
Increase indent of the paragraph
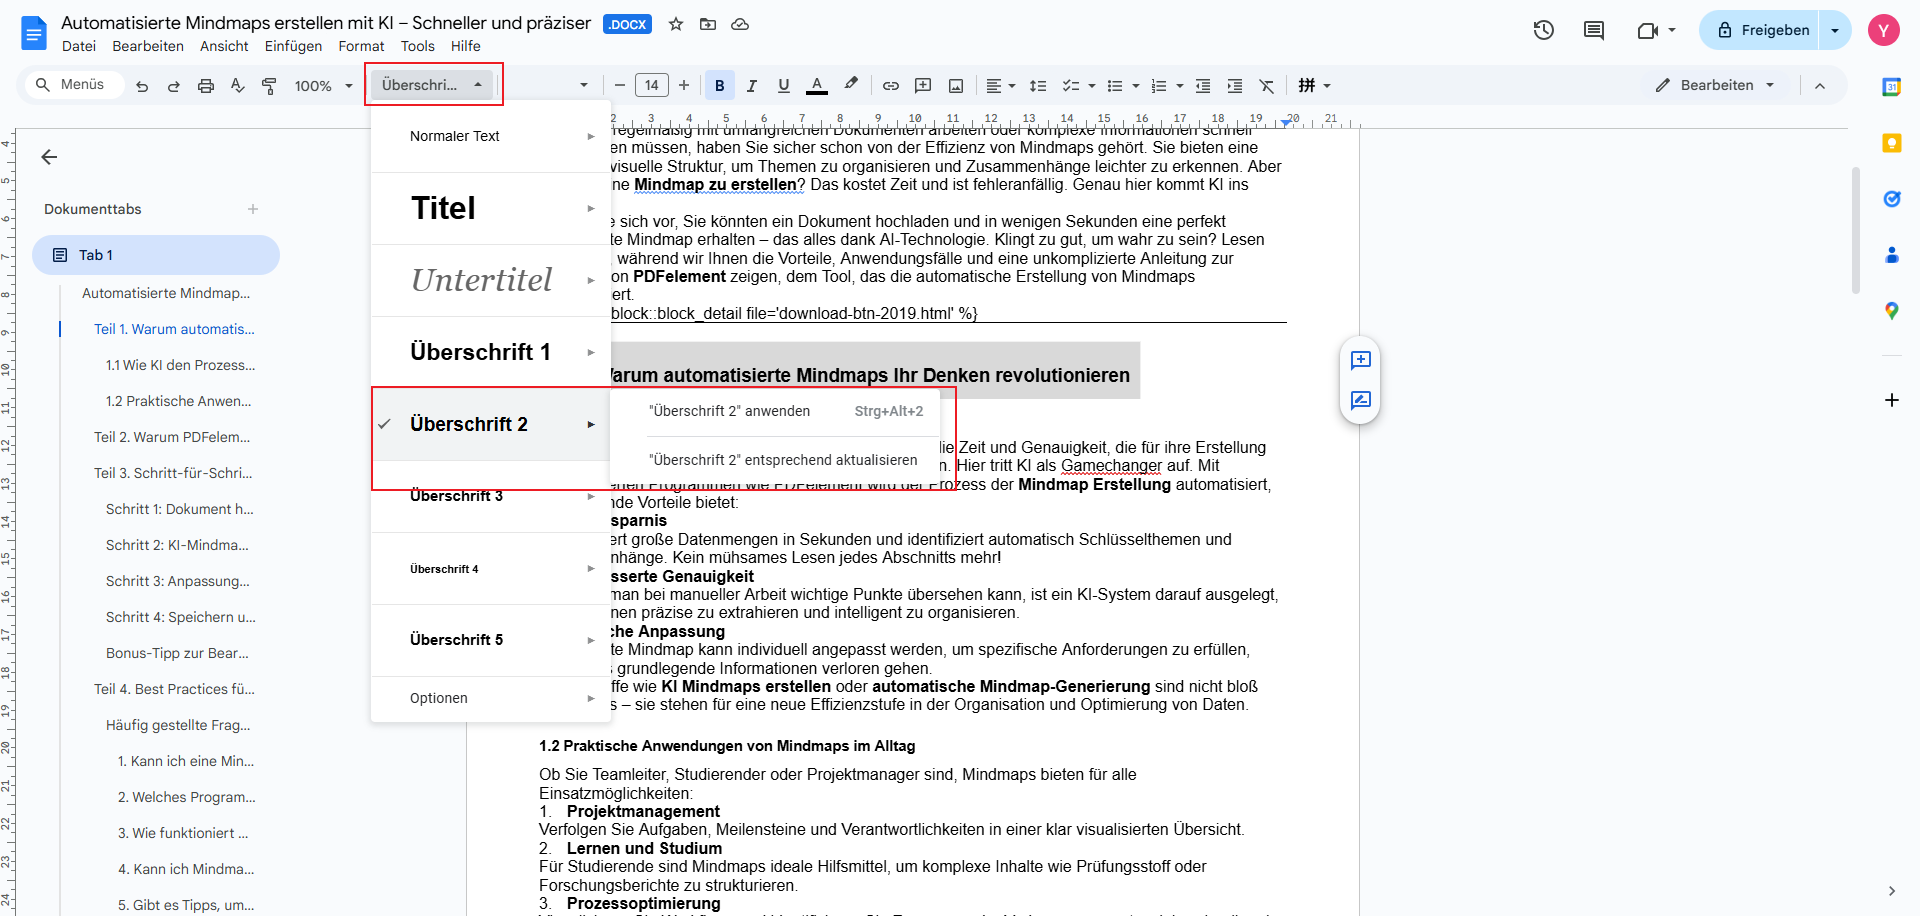[x=1235, y=86]
